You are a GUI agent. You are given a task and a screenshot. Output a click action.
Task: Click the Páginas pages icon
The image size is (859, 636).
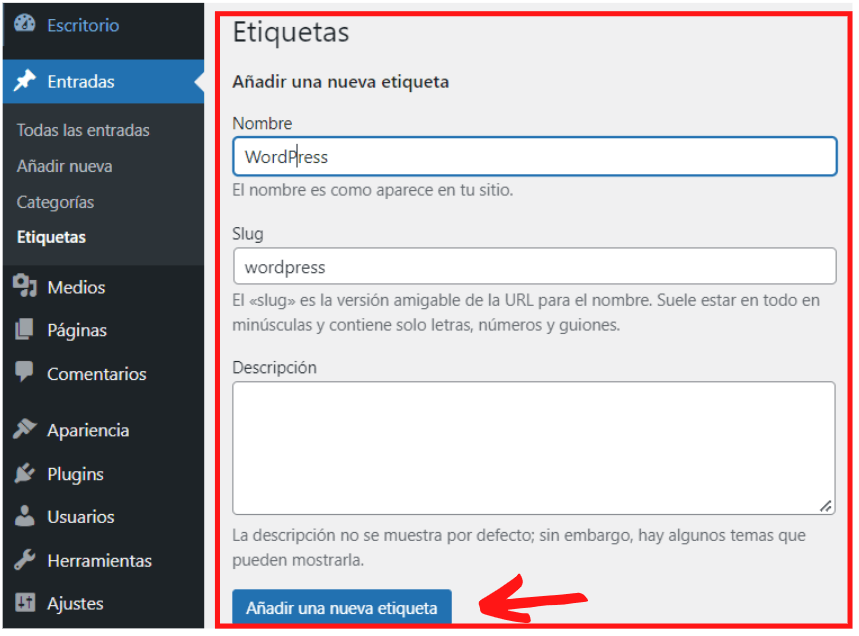pos(24,329)
